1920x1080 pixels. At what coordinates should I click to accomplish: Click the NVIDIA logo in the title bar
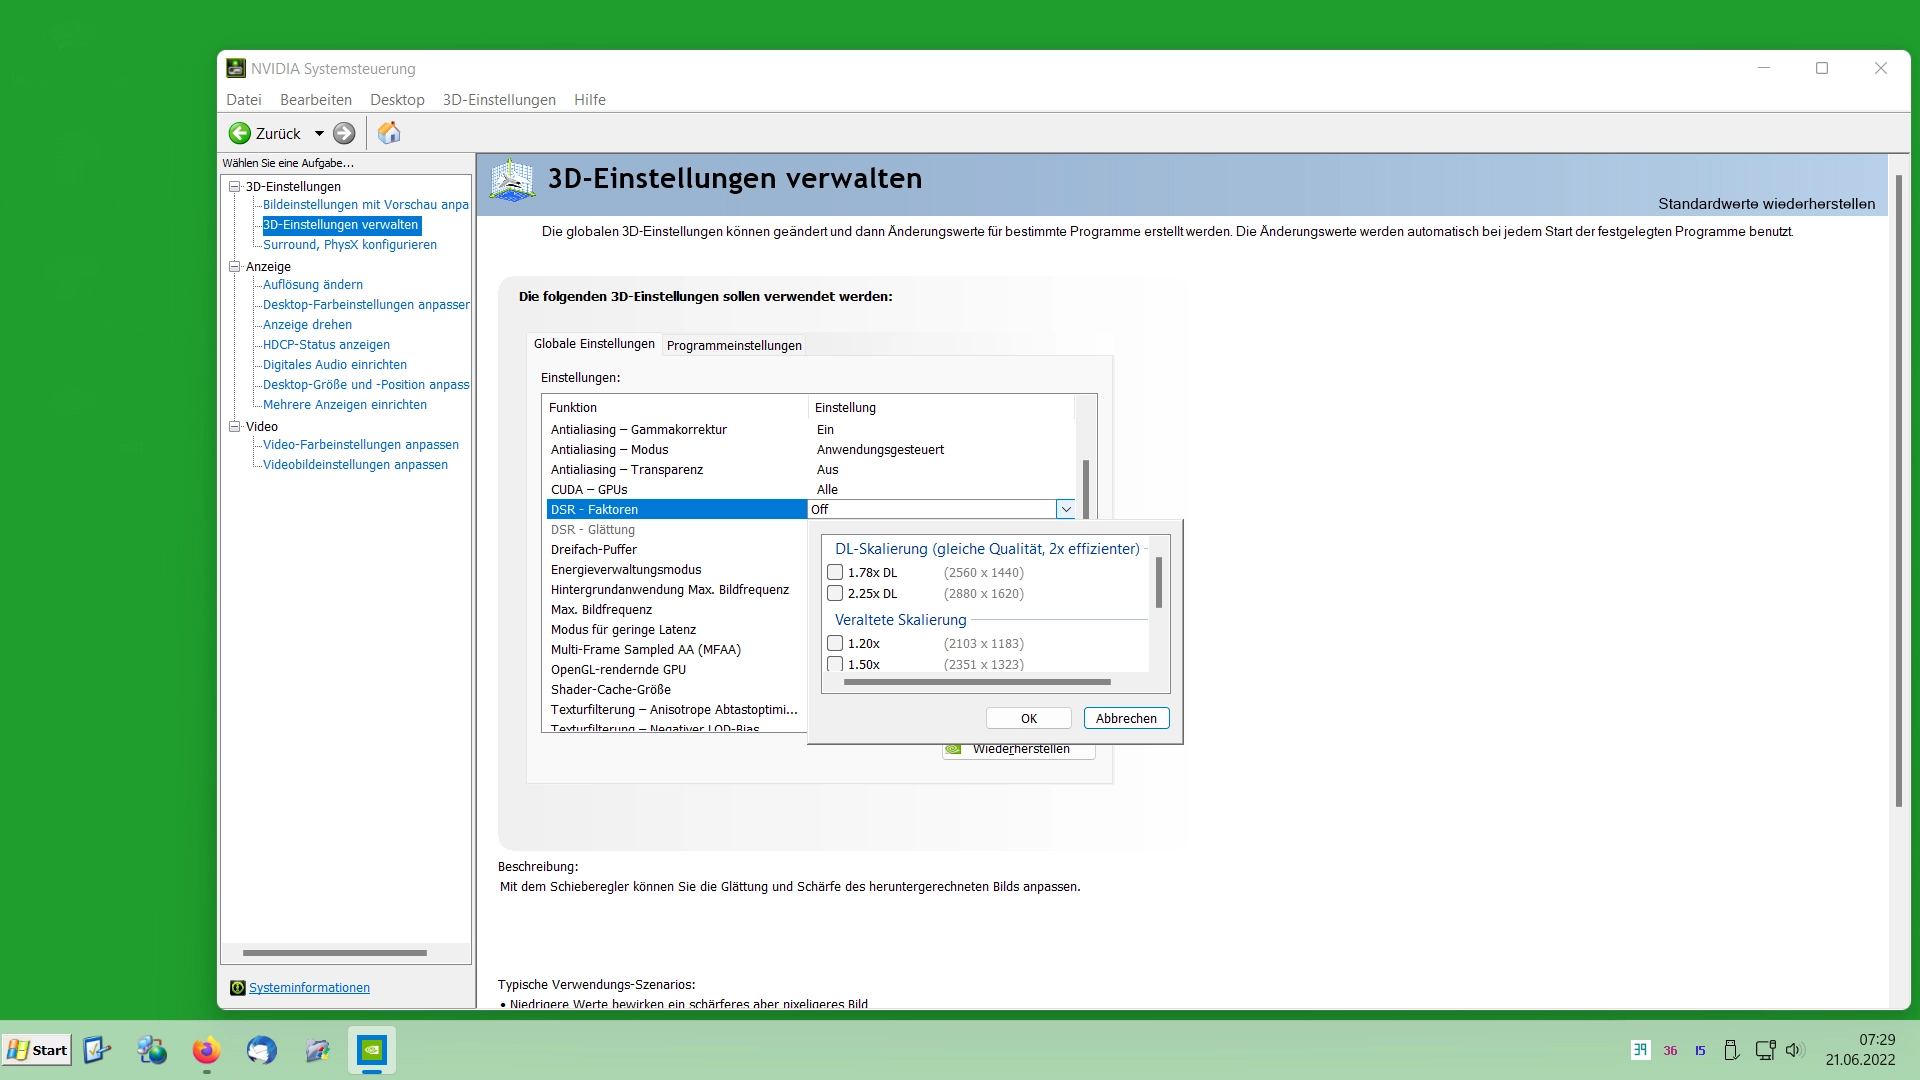click(x=236, y=68)
